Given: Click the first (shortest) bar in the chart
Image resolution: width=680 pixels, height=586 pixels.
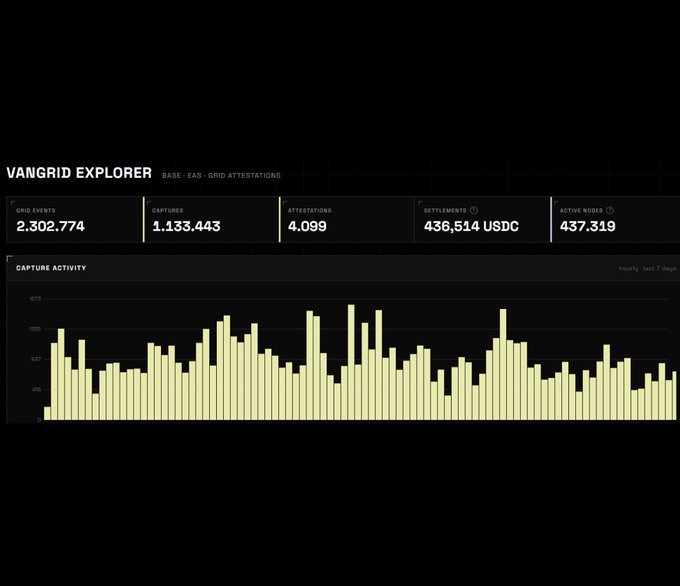Looking at the screenshot, I should [x=47, y=413].
